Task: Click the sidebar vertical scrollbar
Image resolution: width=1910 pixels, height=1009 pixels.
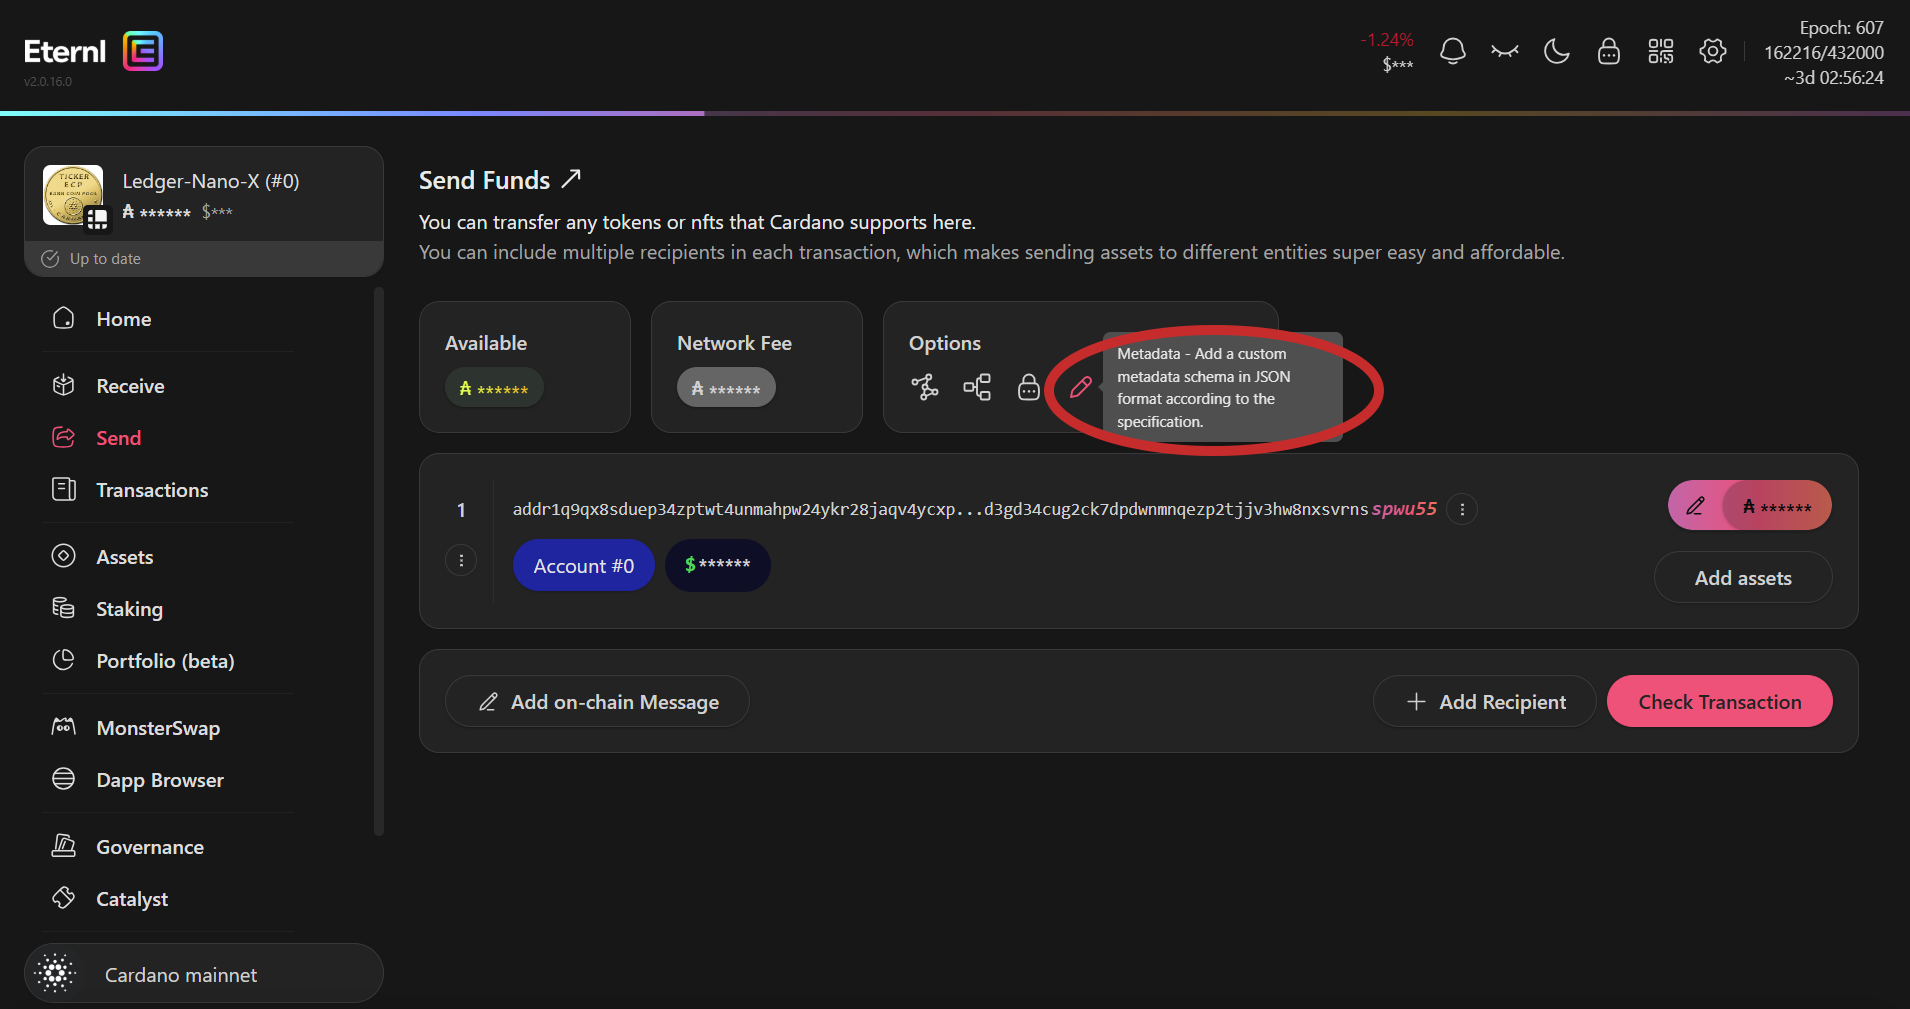Action: tap(378, 560)
